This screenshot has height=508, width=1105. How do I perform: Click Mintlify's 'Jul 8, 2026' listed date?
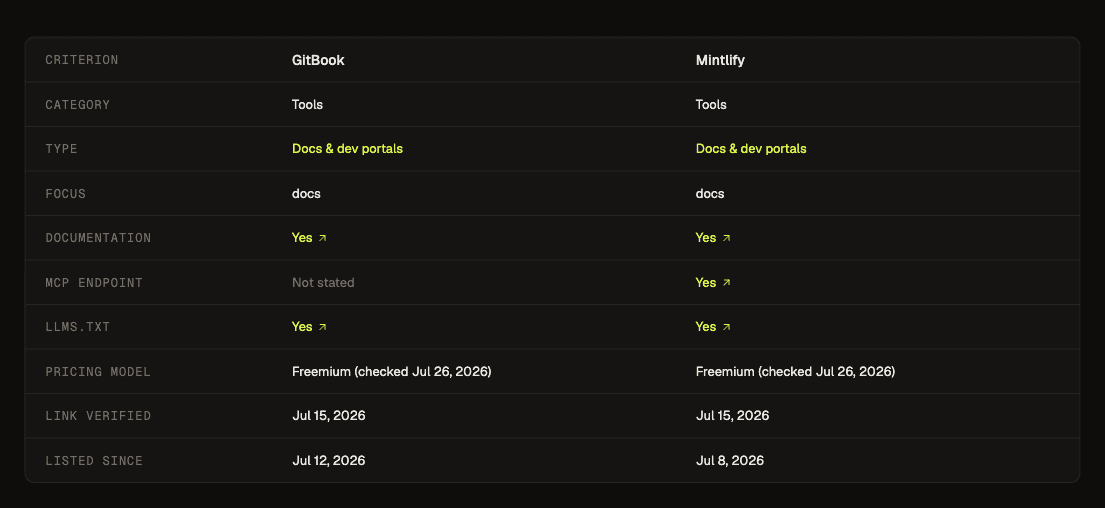729,461
